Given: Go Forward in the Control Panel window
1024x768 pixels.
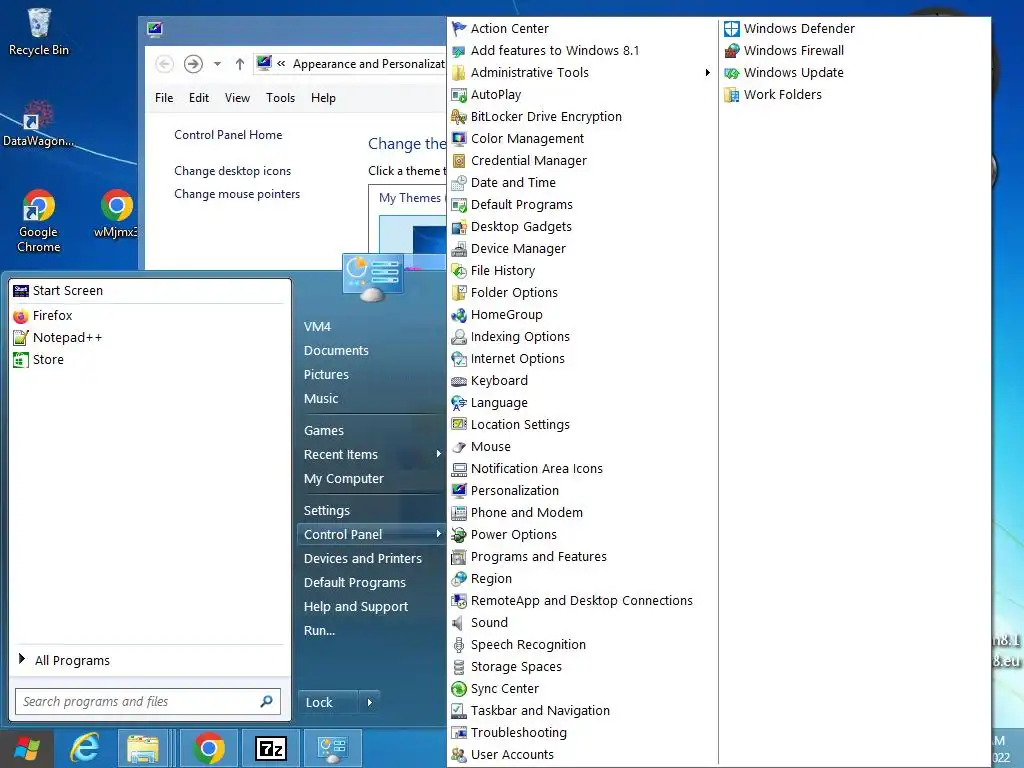Looking at the screenshot, I should (x=193, y=64).
